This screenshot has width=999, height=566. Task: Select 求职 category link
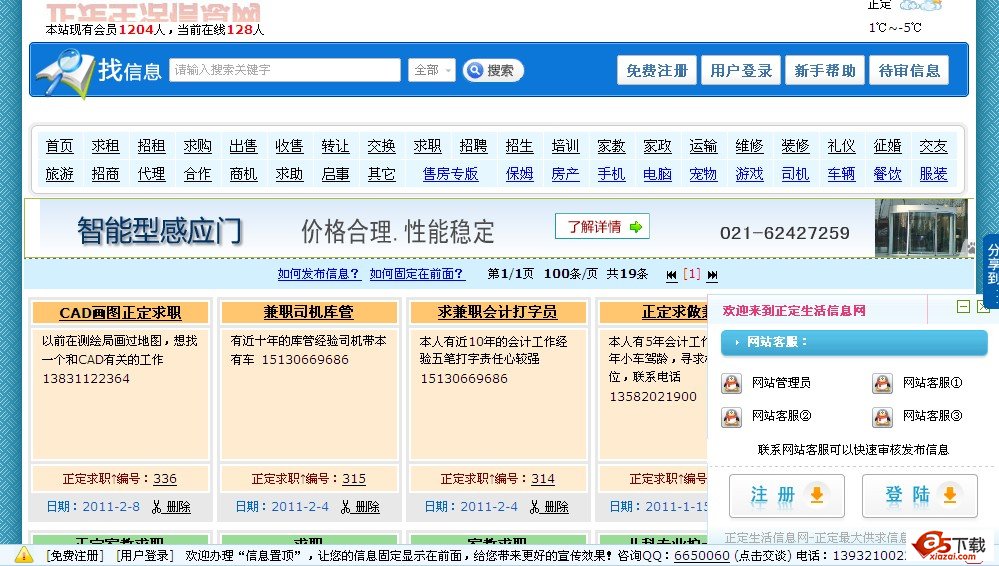coord(428,146)
